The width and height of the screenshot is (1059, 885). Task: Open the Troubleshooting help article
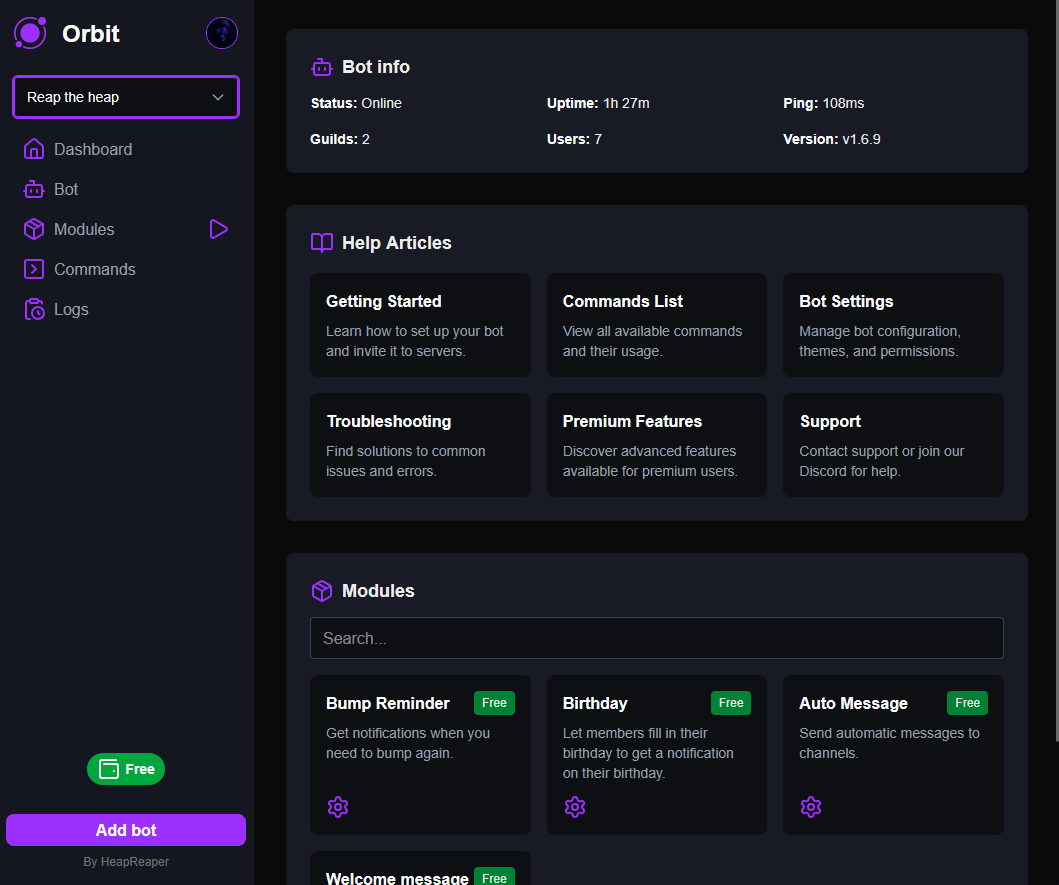pos(420,445)
